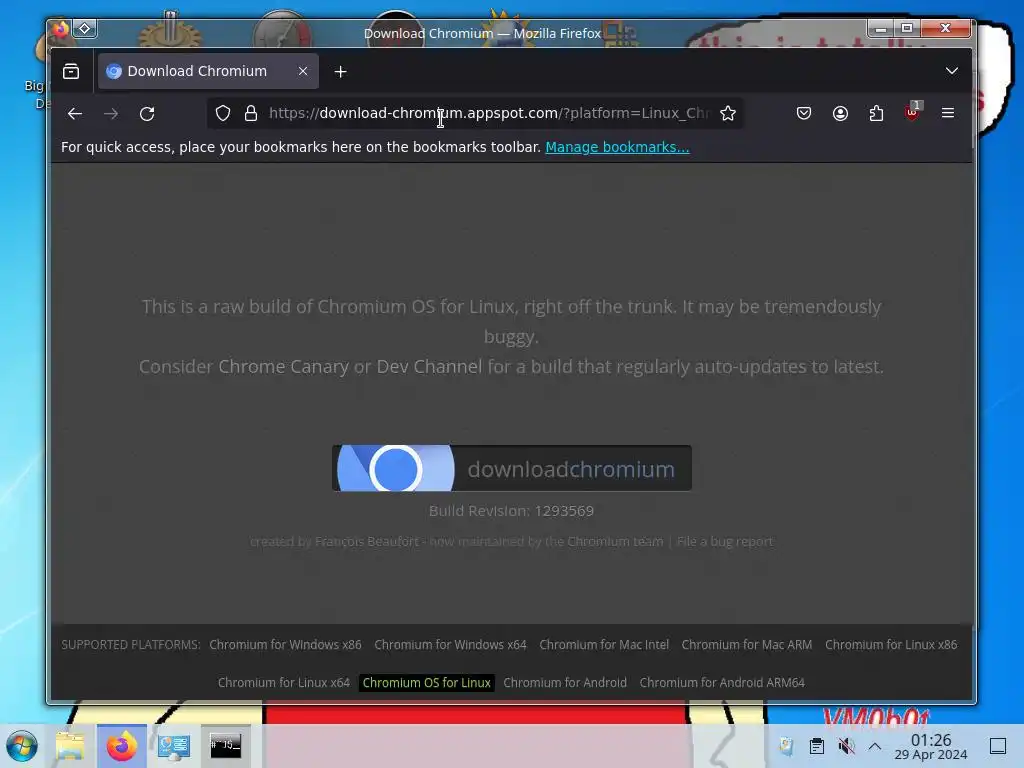Screen dimensions: 1024x768
Task: Open the Extensions puzzle-piece icon
Action: coord(876,113)
